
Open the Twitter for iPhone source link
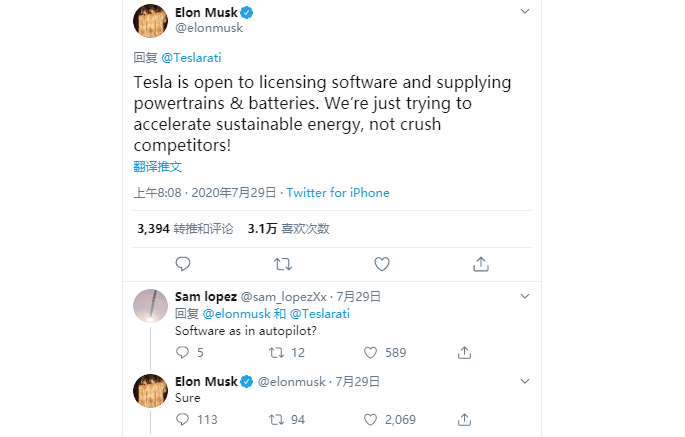tap(338, 193)
